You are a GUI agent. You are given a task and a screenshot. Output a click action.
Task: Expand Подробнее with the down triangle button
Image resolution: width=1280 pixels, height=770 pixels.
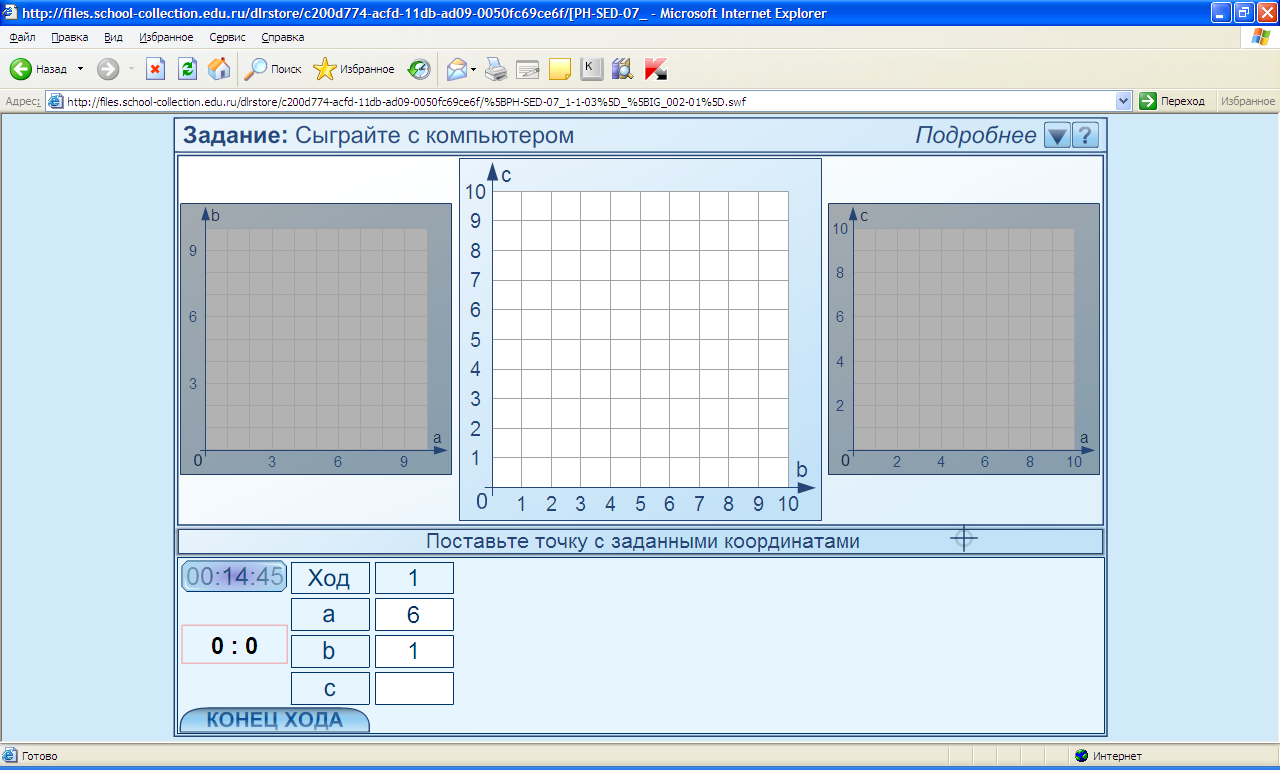pos(1057,136)
